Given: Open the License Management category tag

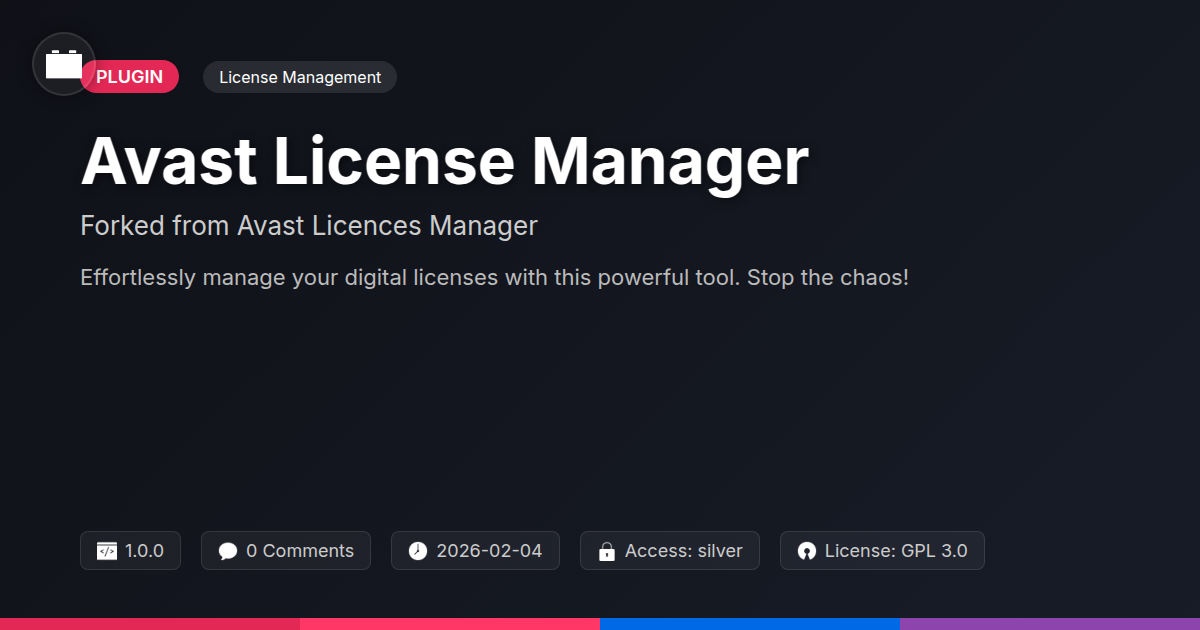Looking at the screenshot, I should (x=300, y=77).
